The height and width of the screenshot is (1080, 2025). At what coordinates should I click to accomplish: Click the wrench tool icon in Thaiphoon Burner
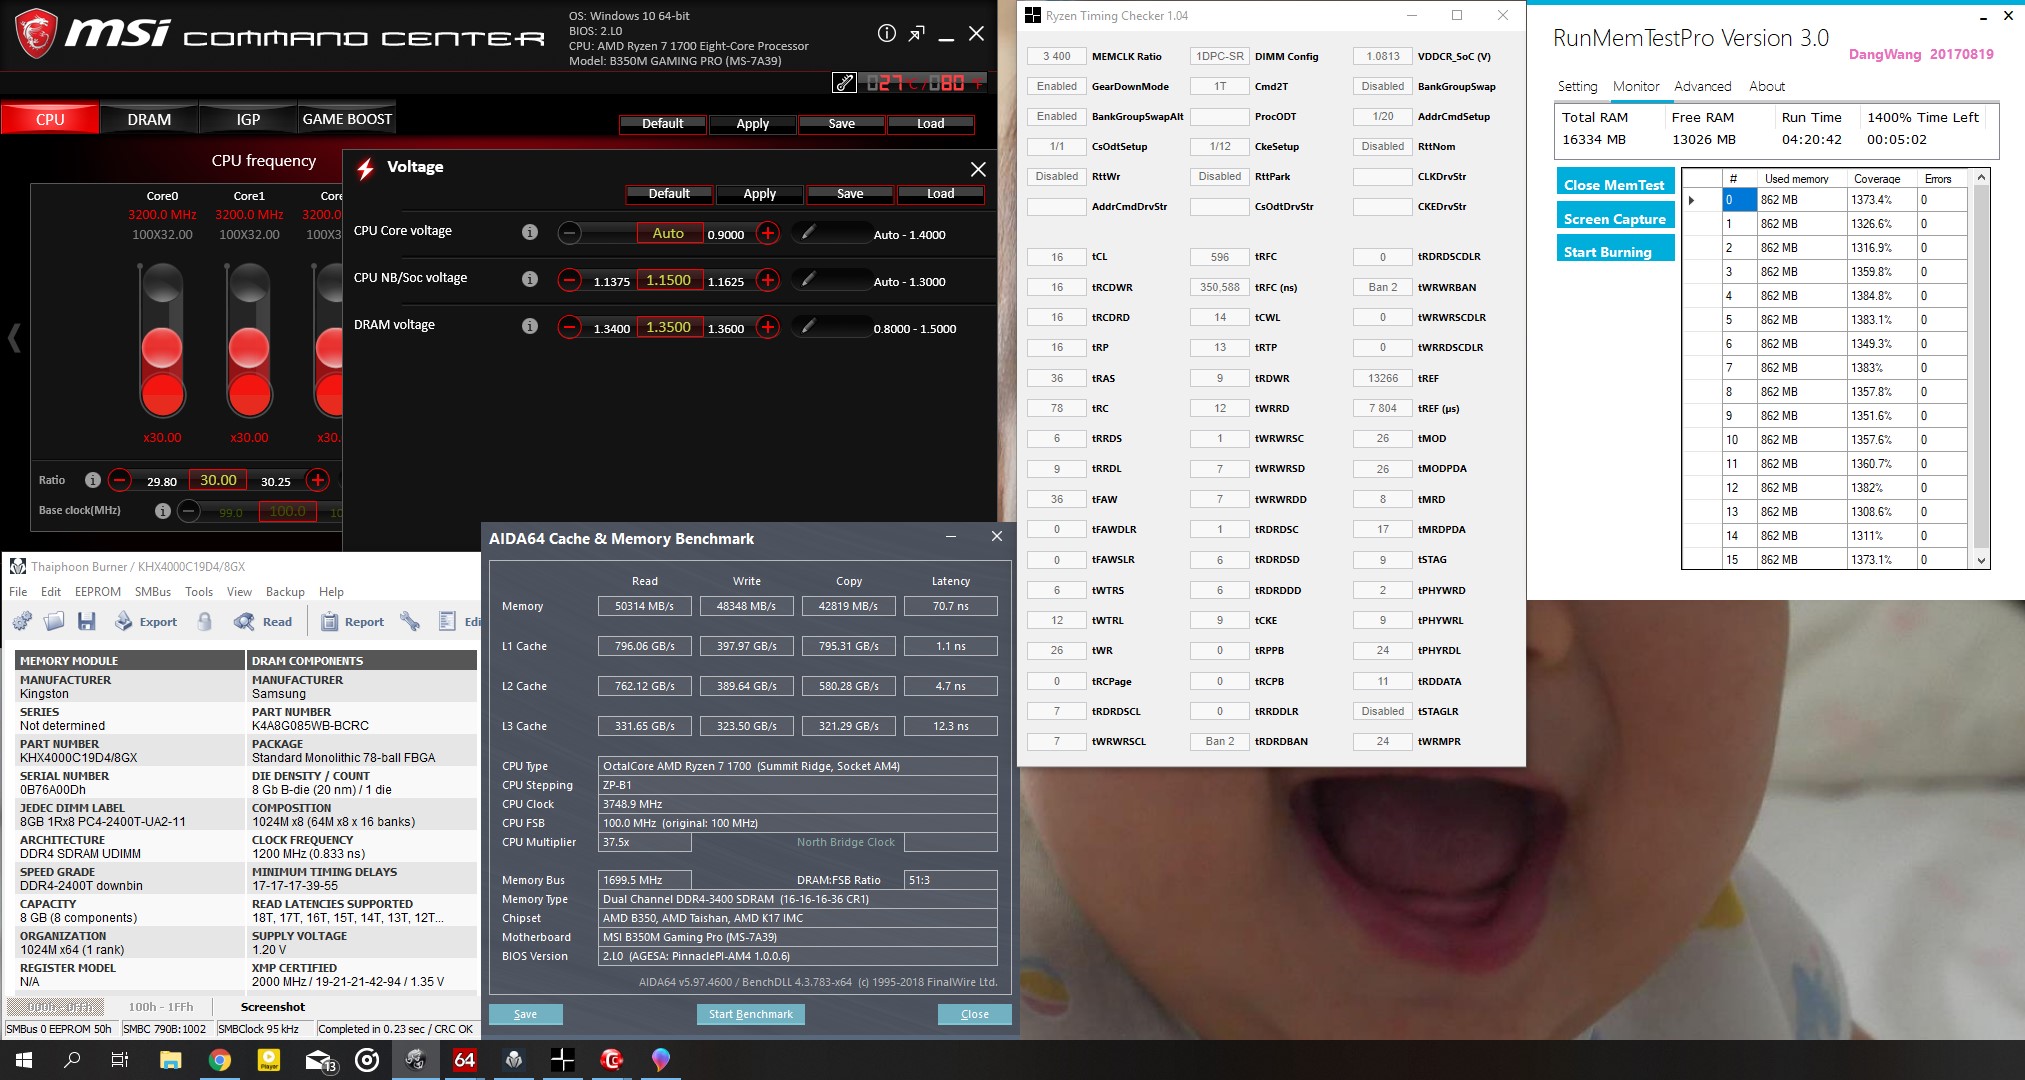tap(410, 621)
